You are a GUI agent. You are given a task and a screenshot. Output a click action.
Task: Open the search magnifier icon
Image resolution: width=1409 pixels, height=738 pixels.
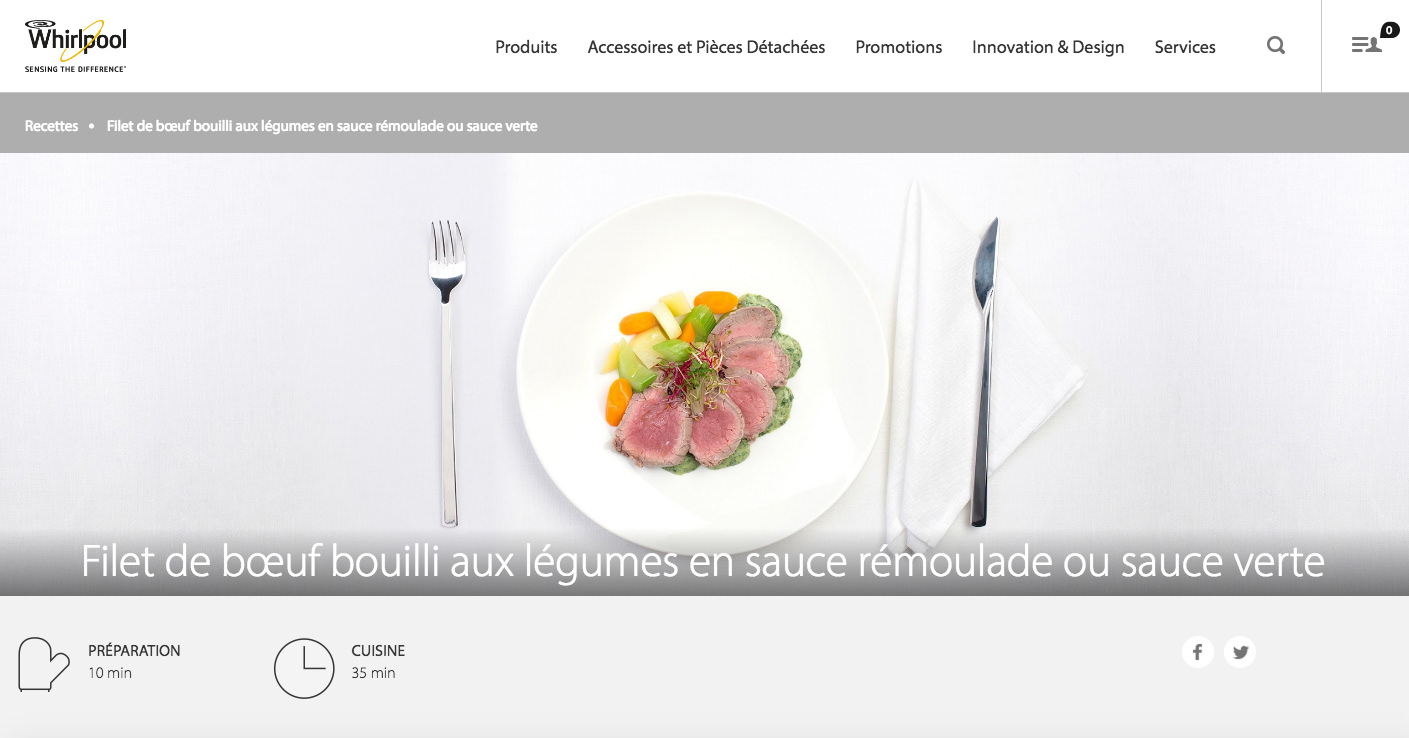click(x=1276, y=45)
